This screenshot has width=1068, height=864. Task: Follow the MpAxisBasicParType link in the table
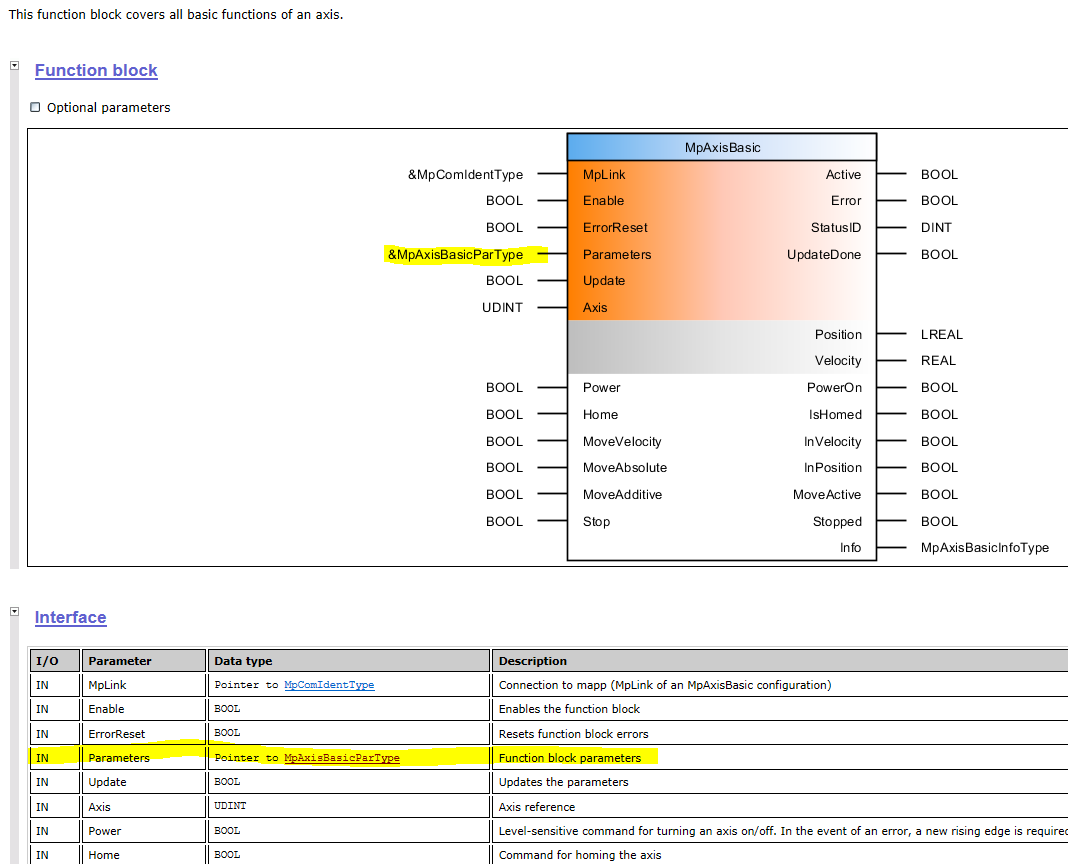point(342,758)
